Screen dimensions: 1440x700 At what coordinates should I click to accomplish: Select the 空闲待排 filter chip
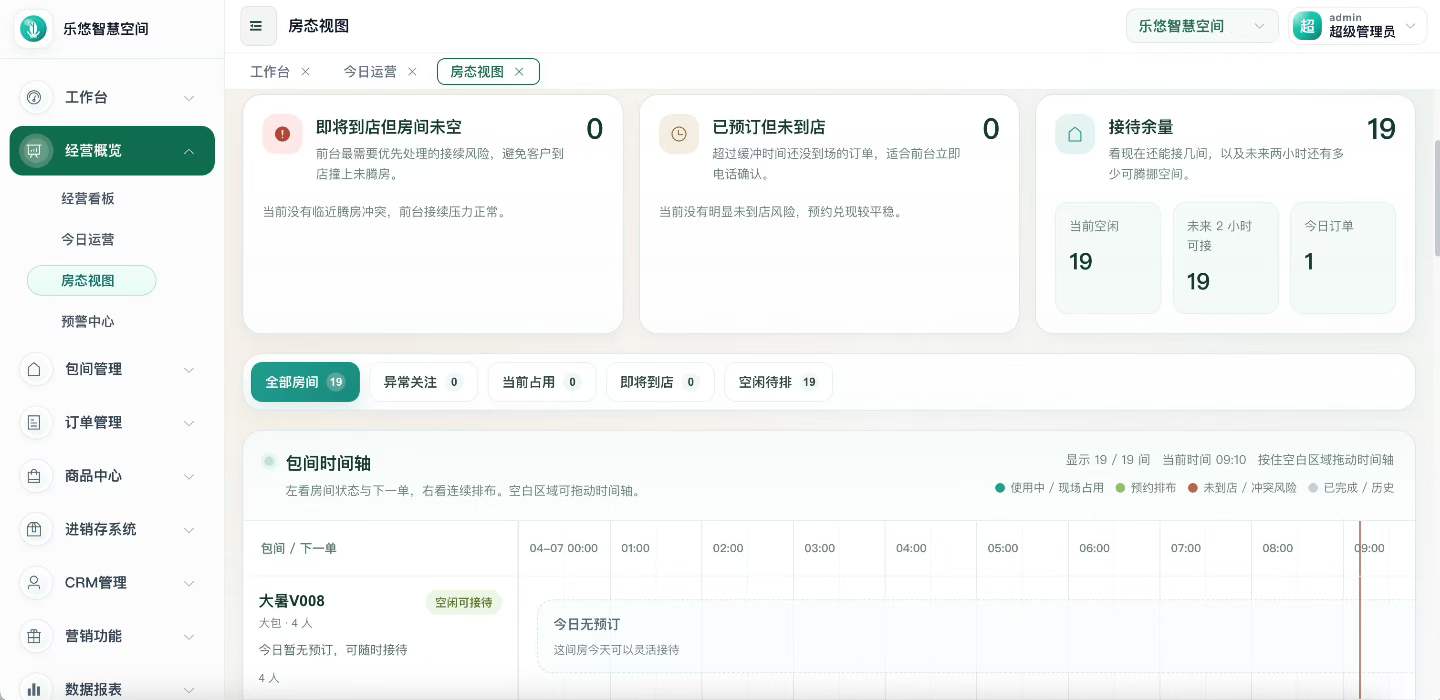pos(778,382)
